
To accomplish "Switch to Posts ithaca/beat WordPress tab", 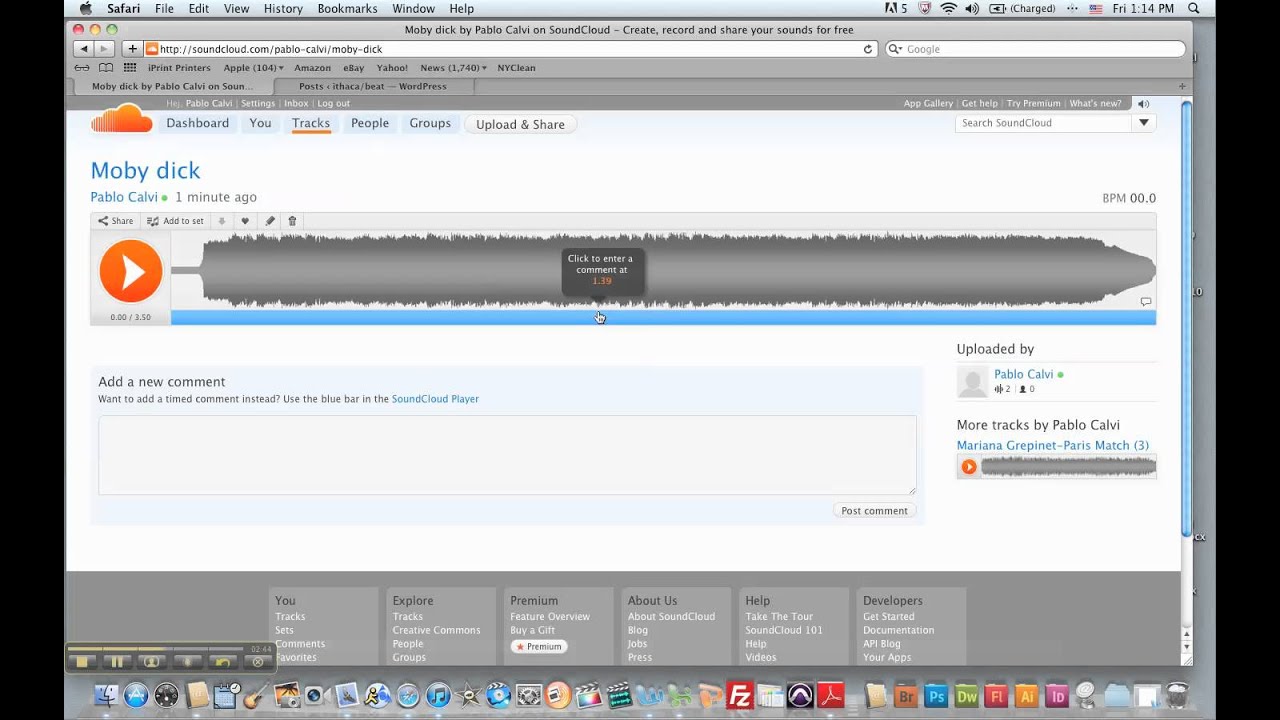I will tap(373, 86).
